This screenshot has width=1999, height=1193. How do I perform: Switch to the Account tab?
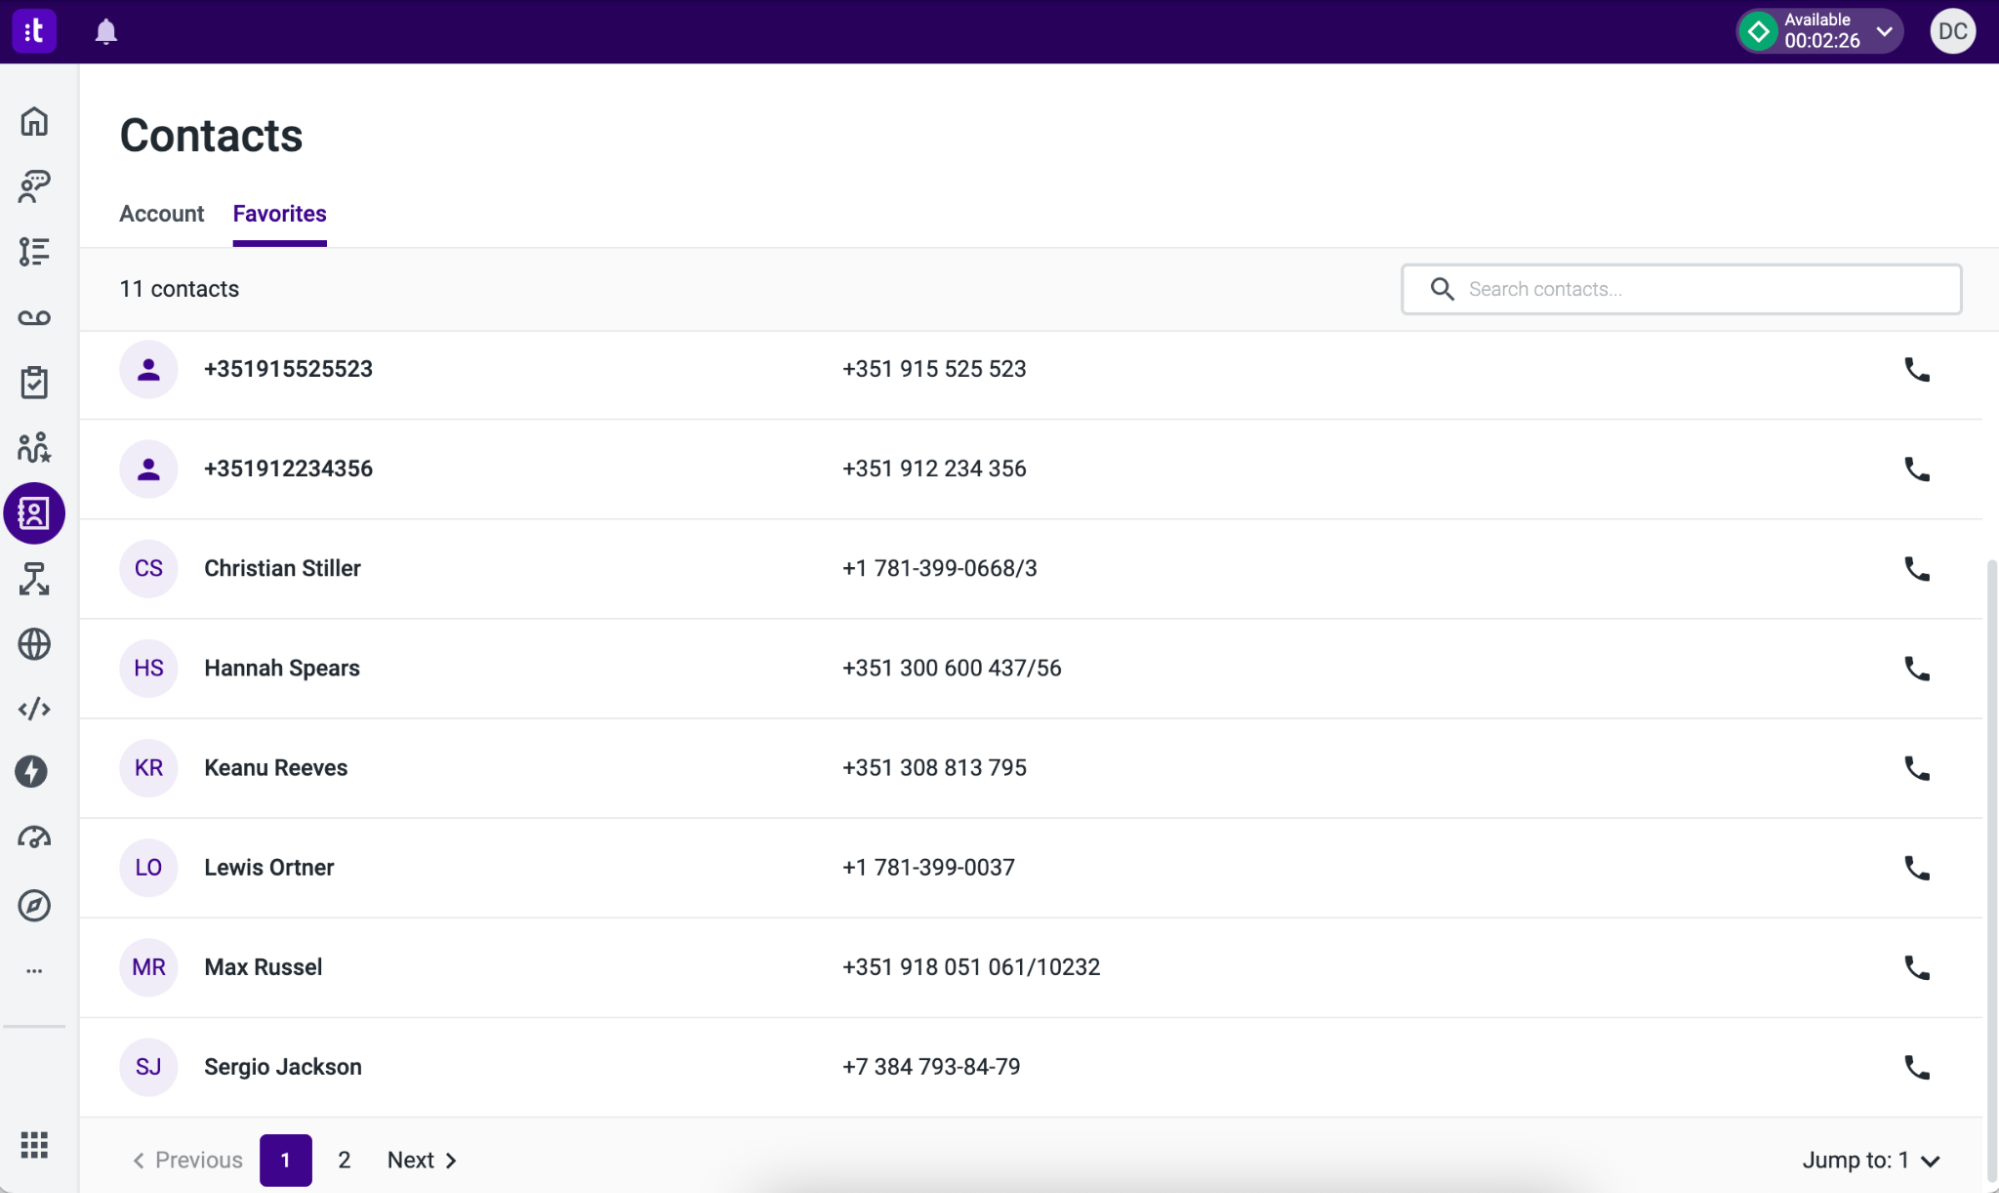pyautogui.click(x=161, y=213)
